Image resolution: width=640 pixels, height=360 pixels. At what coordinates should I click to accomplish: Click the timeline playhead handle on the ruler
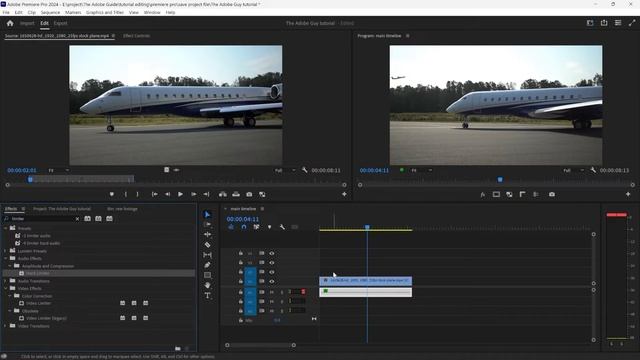point(367,227)
